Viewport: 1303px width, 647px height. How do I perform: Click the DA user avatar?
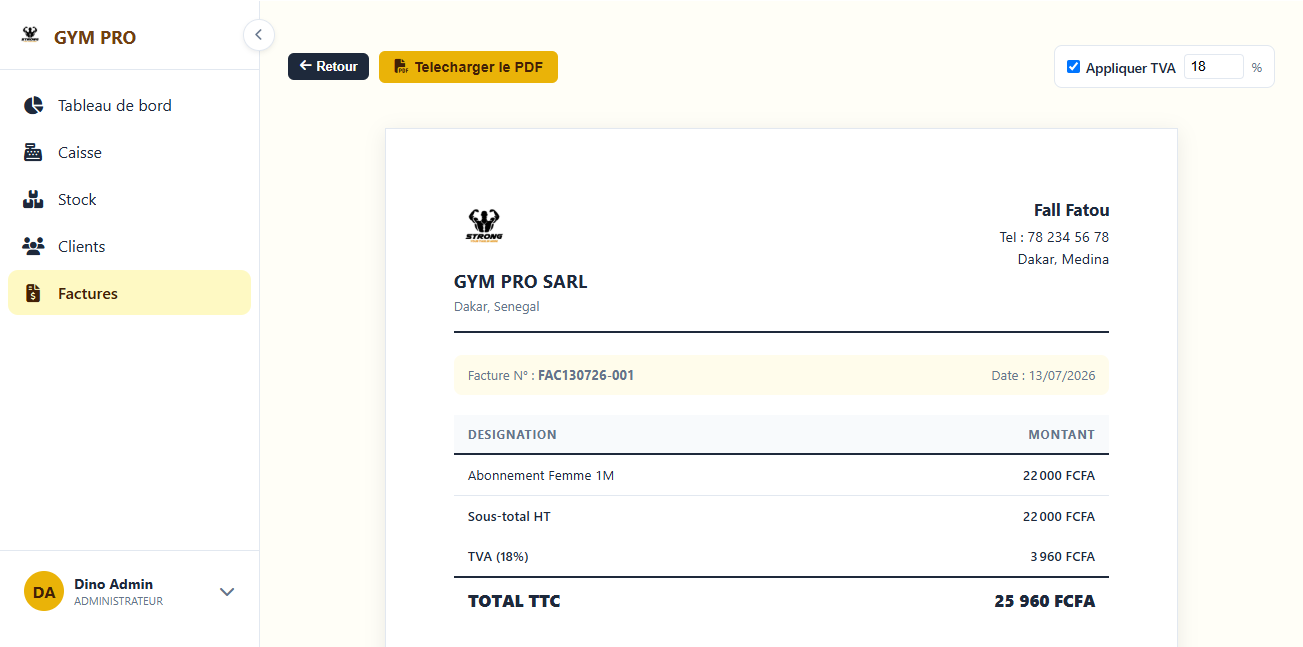coord(44,592)
